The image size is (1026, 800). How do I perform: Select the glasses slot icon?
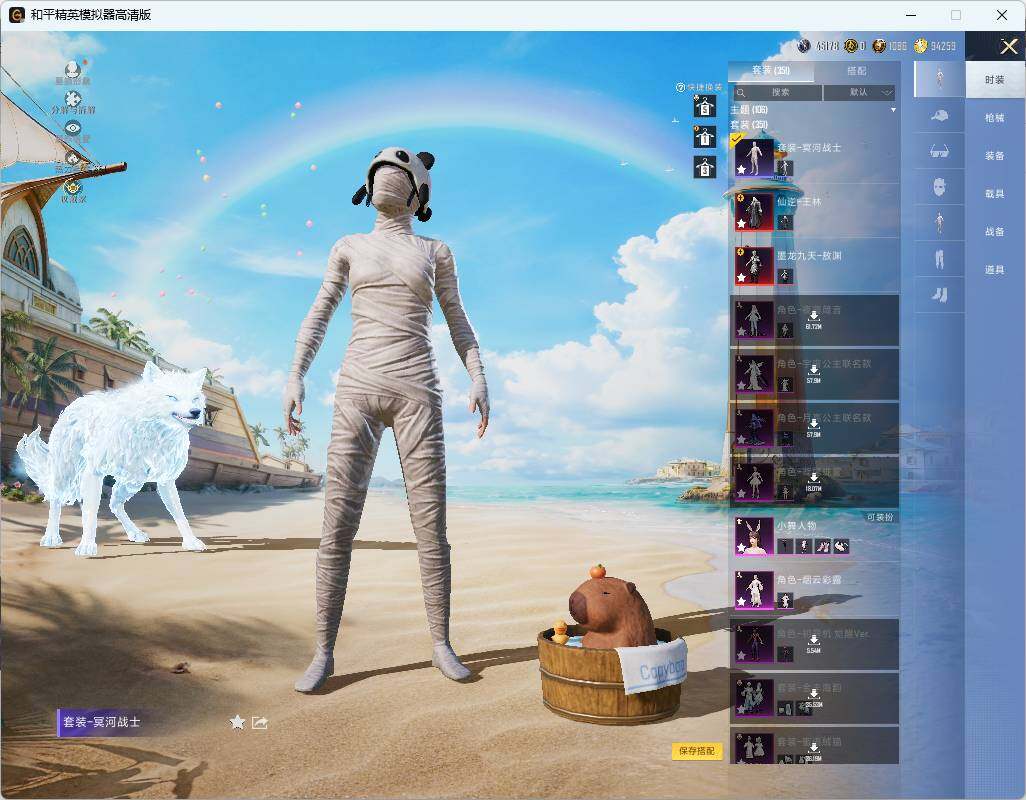point(939,152)
